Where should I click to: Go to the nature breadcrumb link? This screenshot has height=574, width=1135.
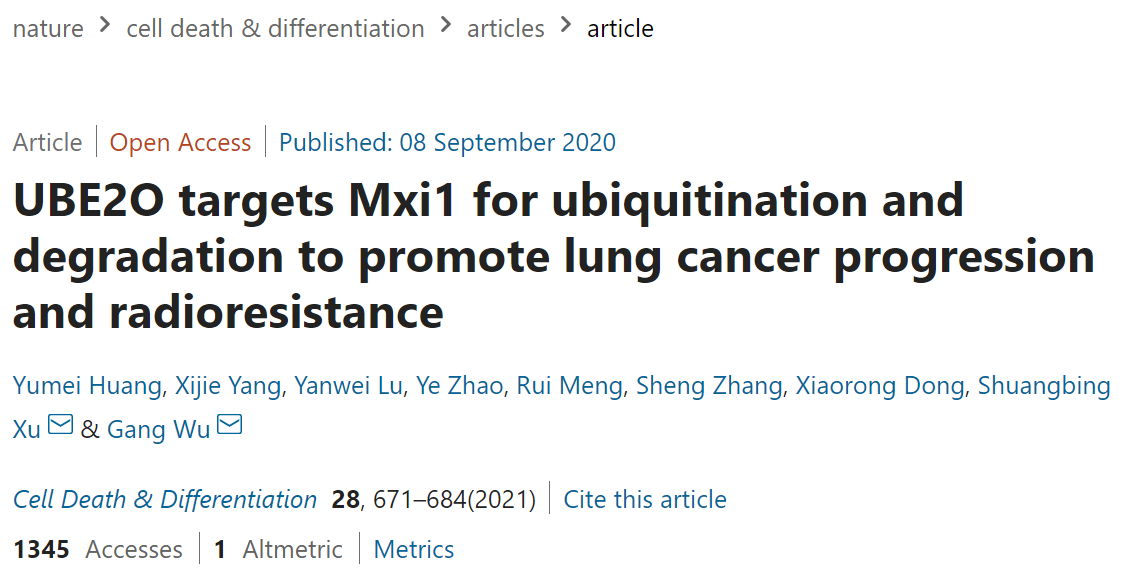pos(48,29)
